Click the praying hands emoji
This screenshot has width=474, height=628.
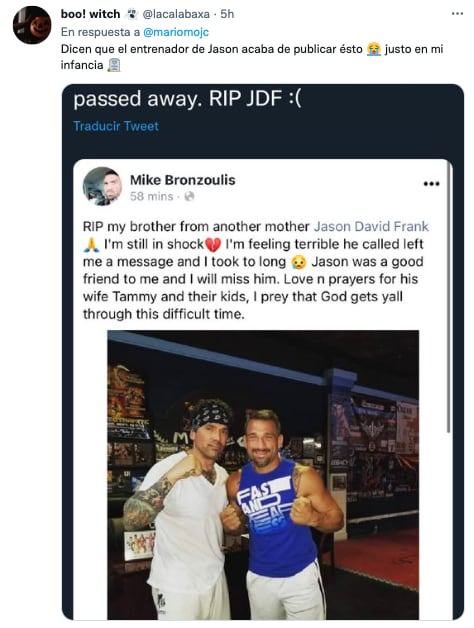point(91,244)
